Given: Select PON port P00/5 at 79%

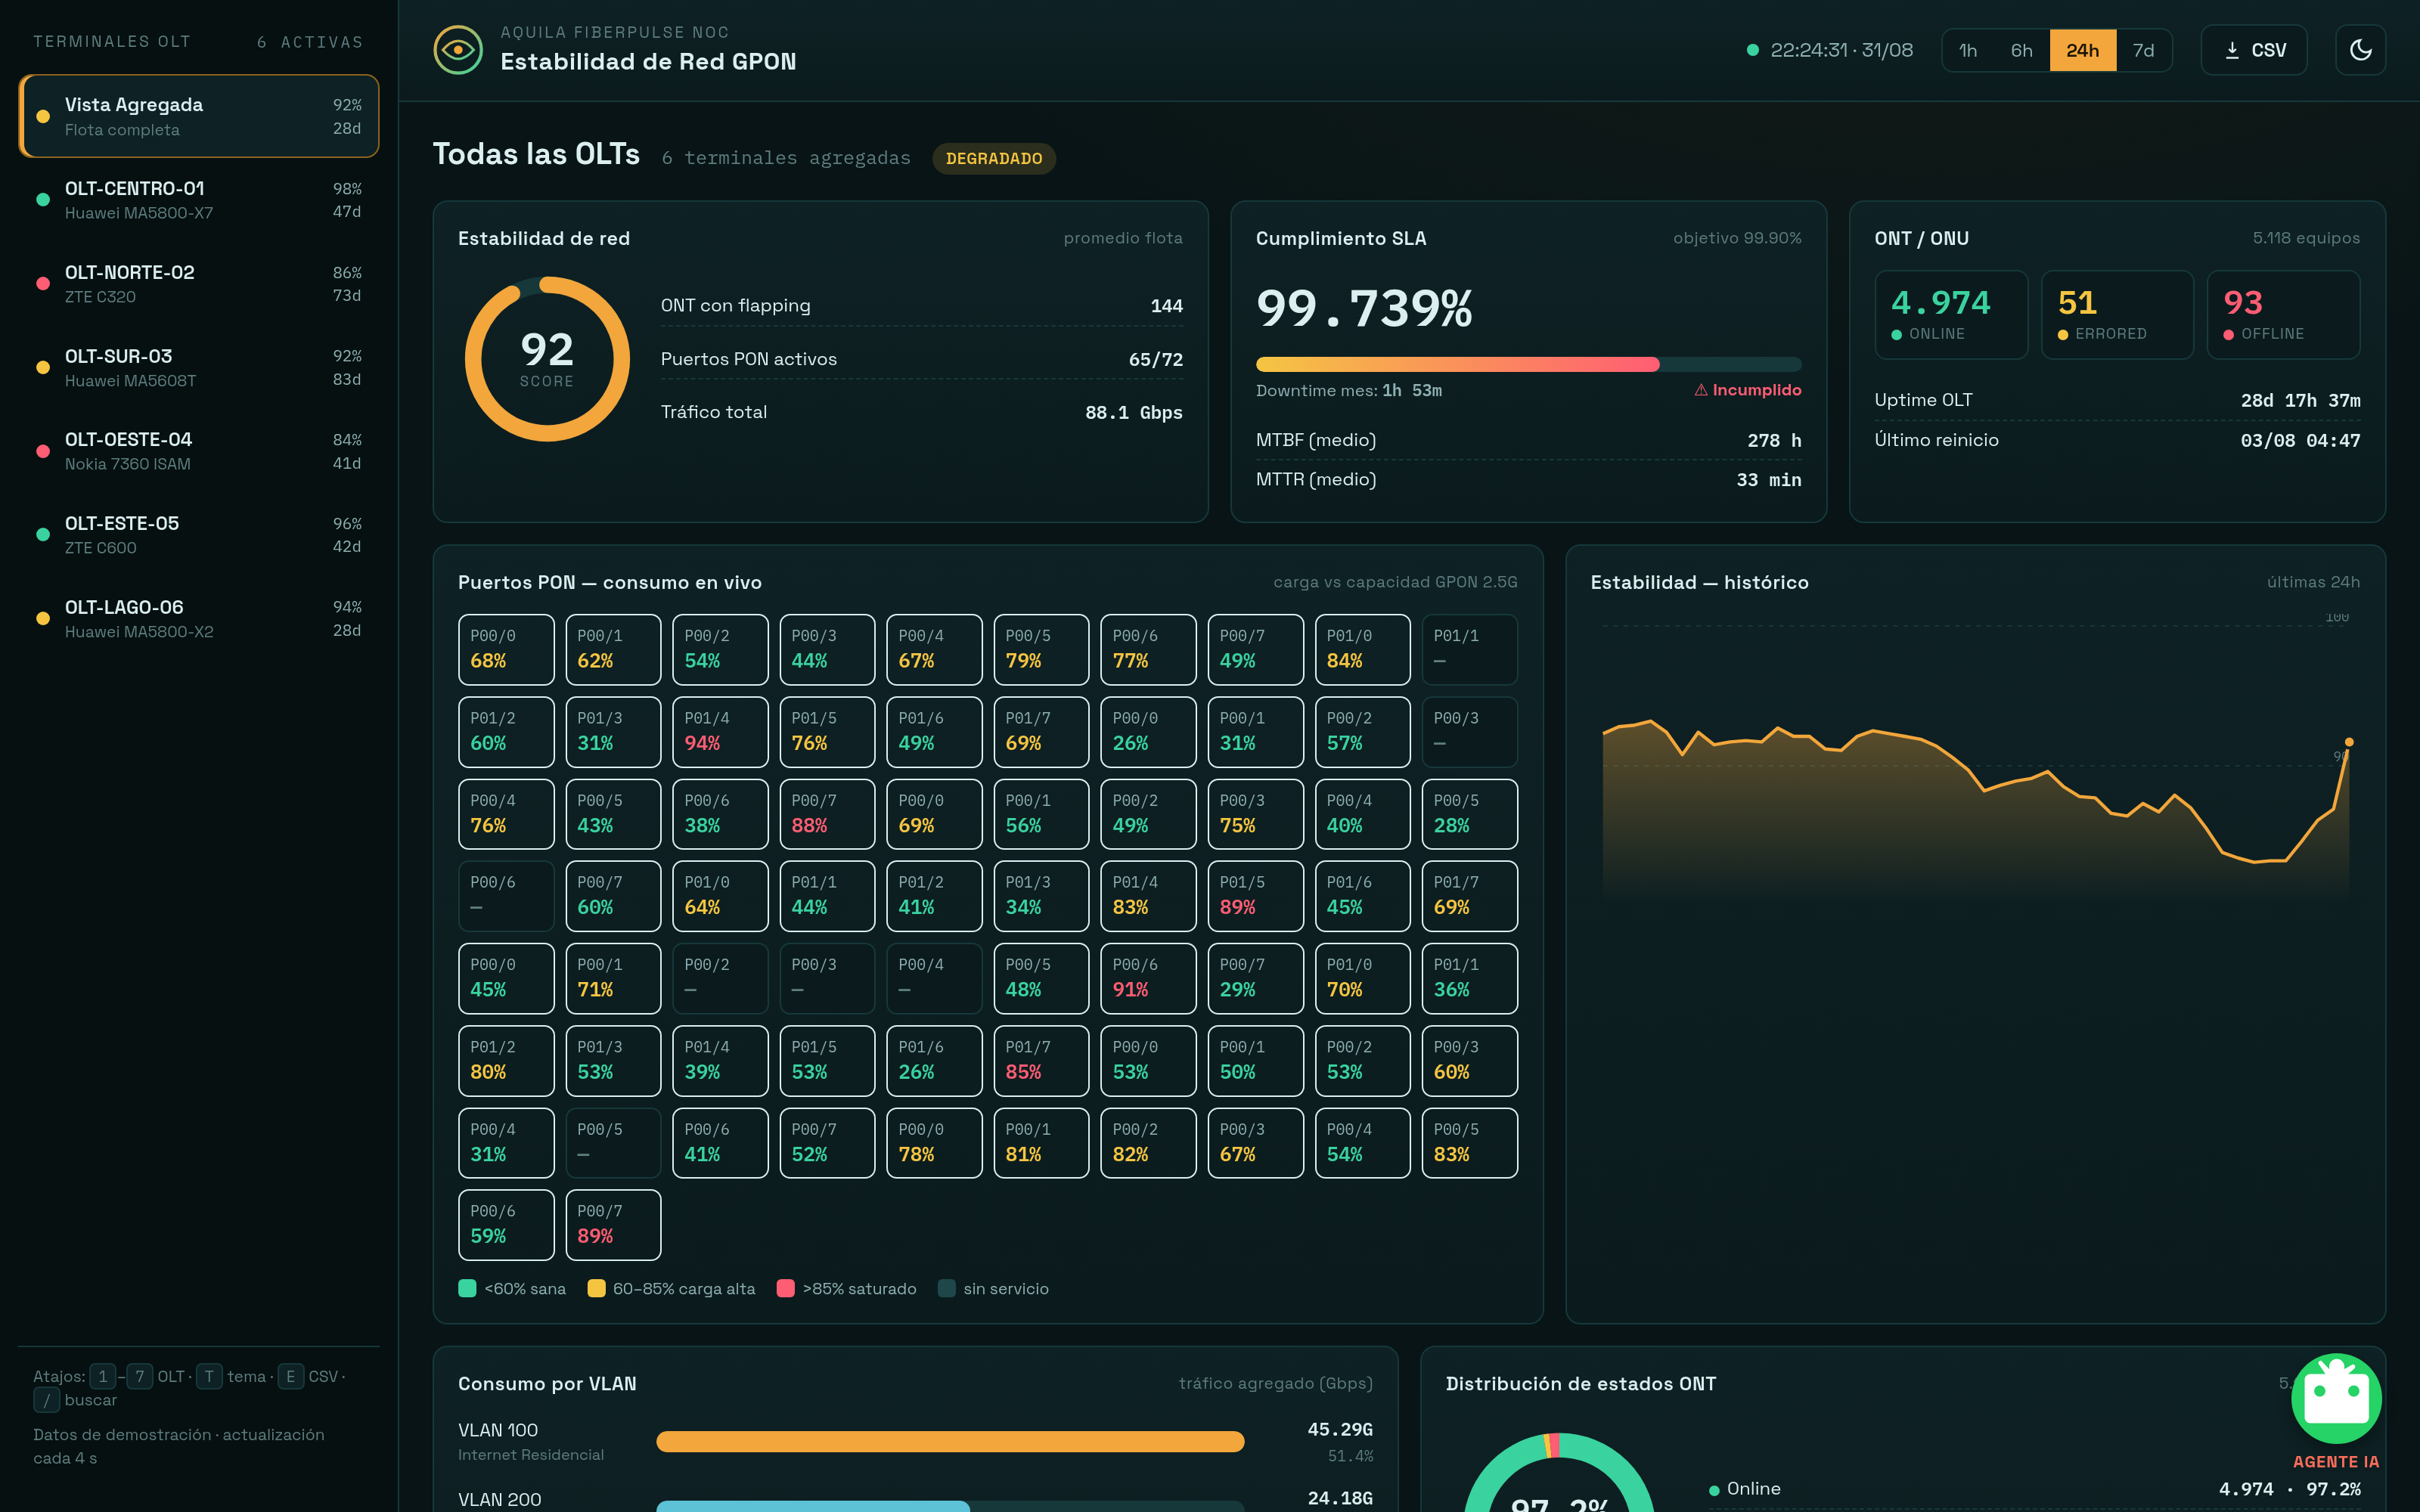Looking at the screenshot, I should pyautogui.click(x=1041, y=650).
